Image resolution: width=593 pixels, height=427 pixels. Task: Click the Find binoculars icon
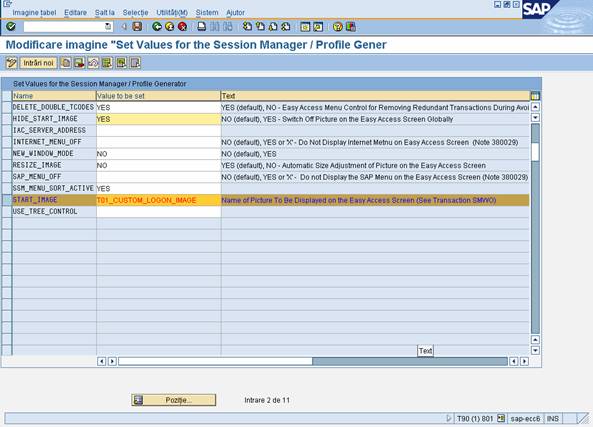point(215,26)
